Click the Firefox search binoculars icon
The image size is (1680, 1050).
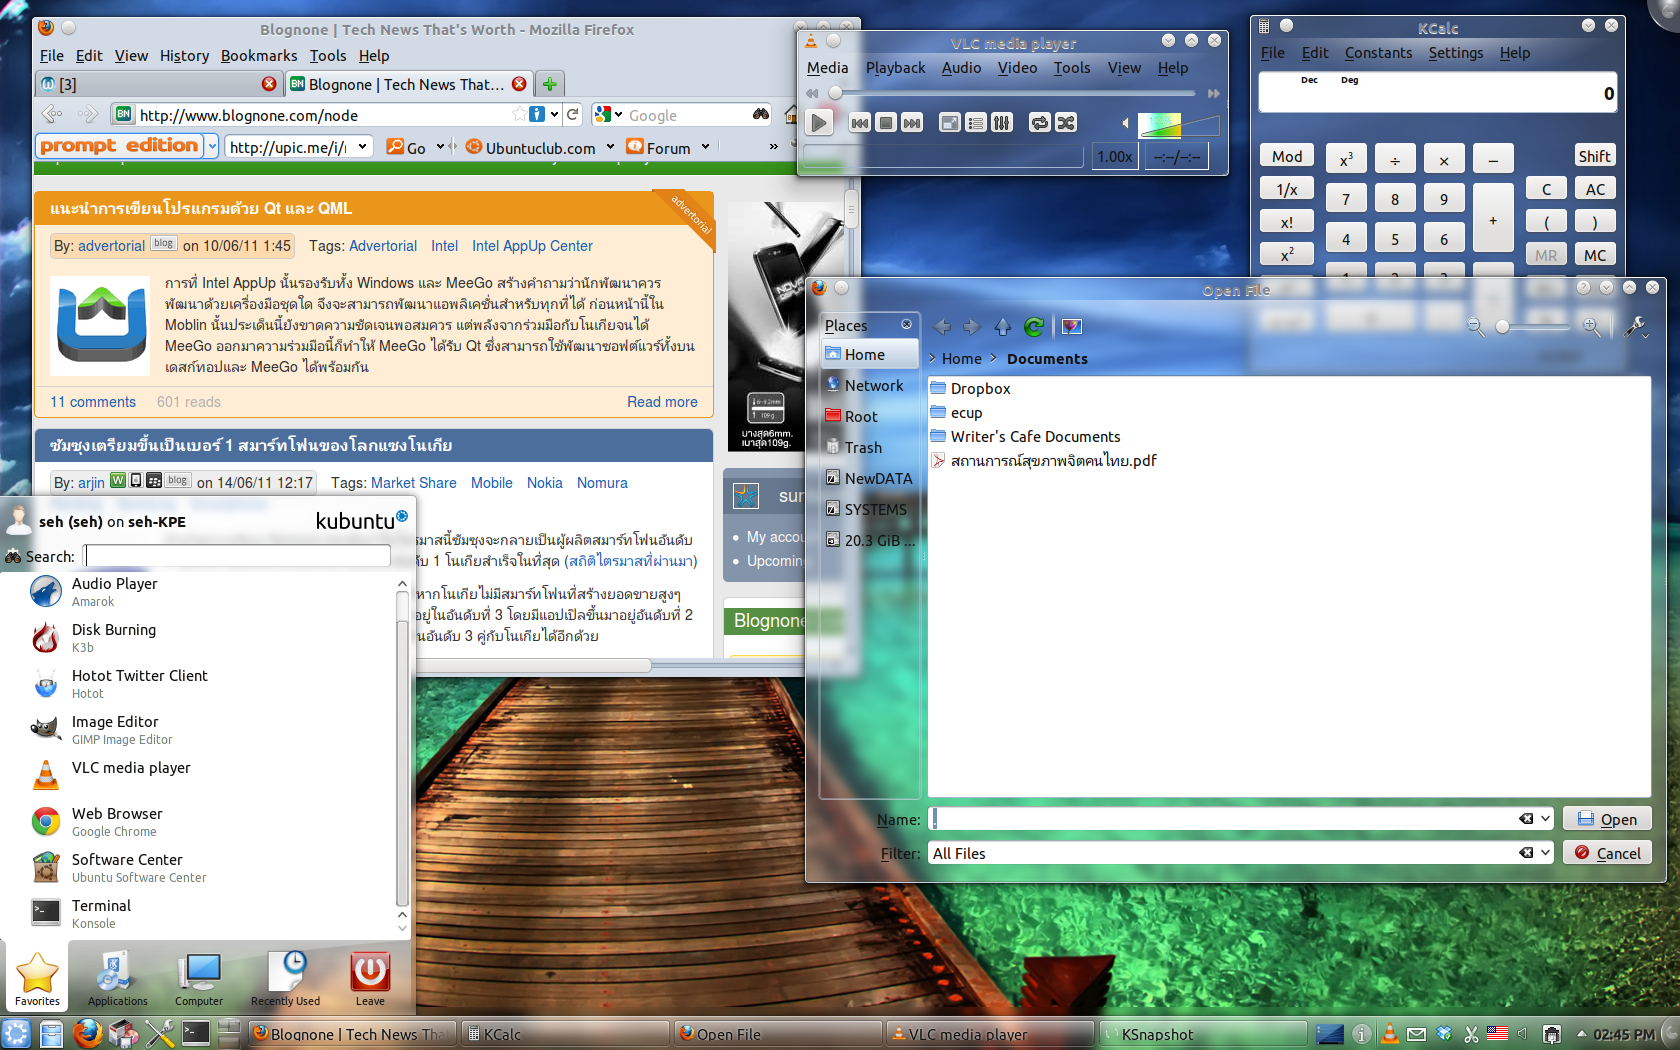[761, 115]
